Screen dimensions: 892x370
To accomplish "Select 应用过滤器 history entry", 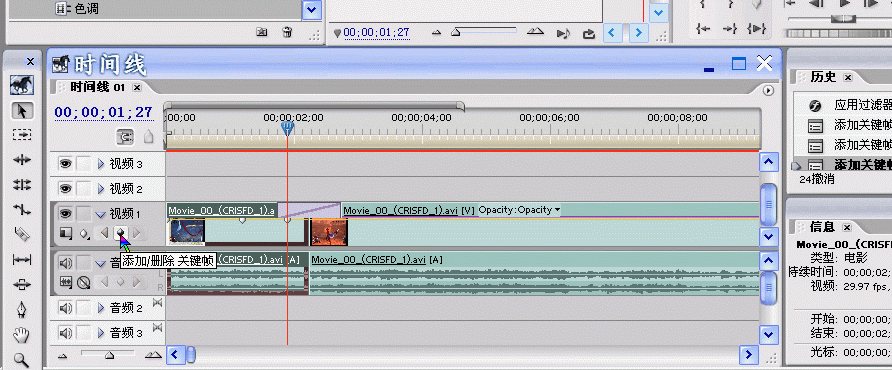I will coord(862,105).
